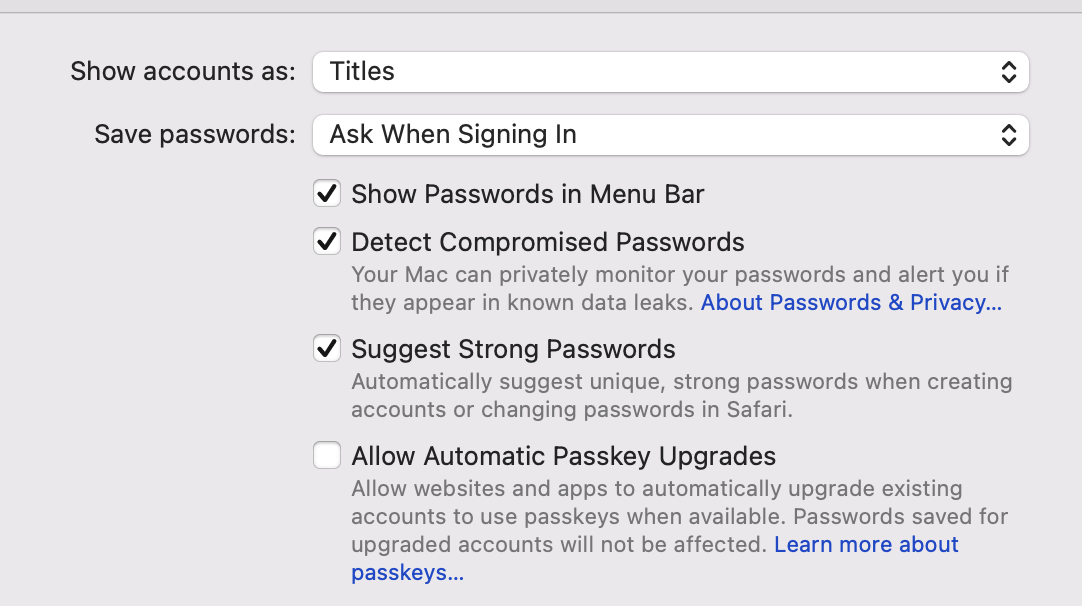Follow the Learn more about passkeys link

866,544
